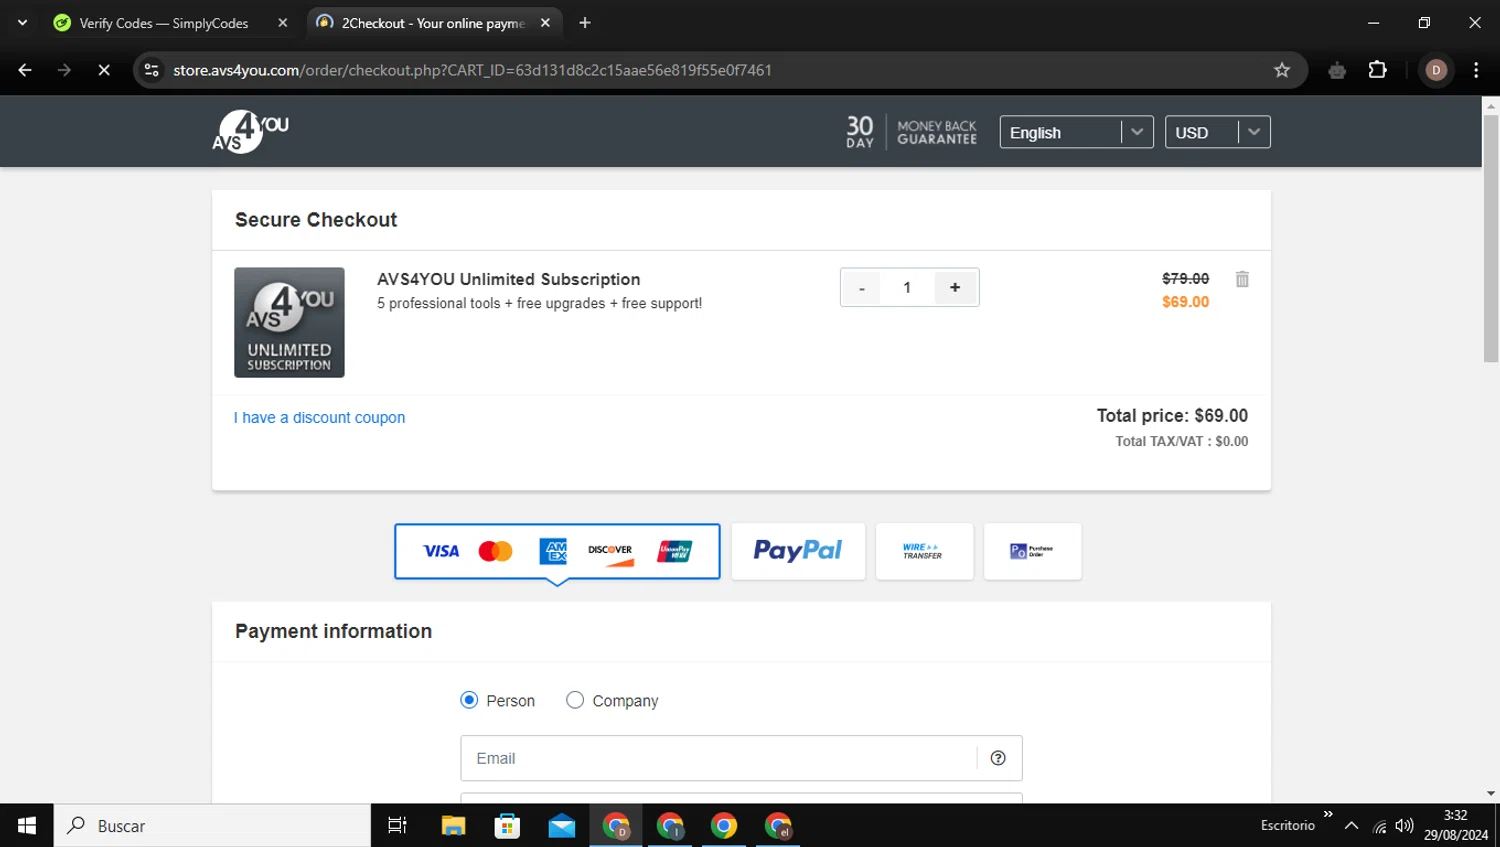Screen dimensions: 1500x847
Task: Choose Purchase Order payment method
Action: [x=1032, y=551]
